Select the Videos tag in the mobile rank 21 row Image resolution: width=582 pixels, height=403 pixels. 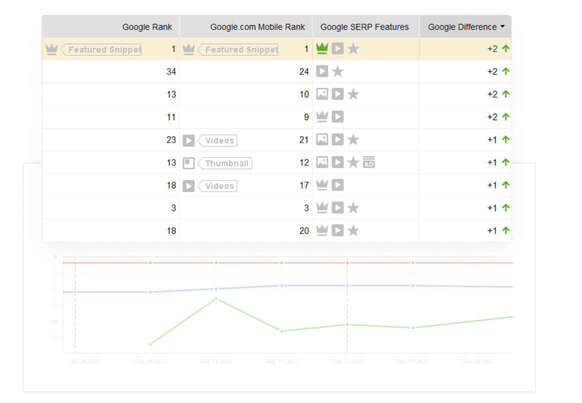[x=218, y=141]
